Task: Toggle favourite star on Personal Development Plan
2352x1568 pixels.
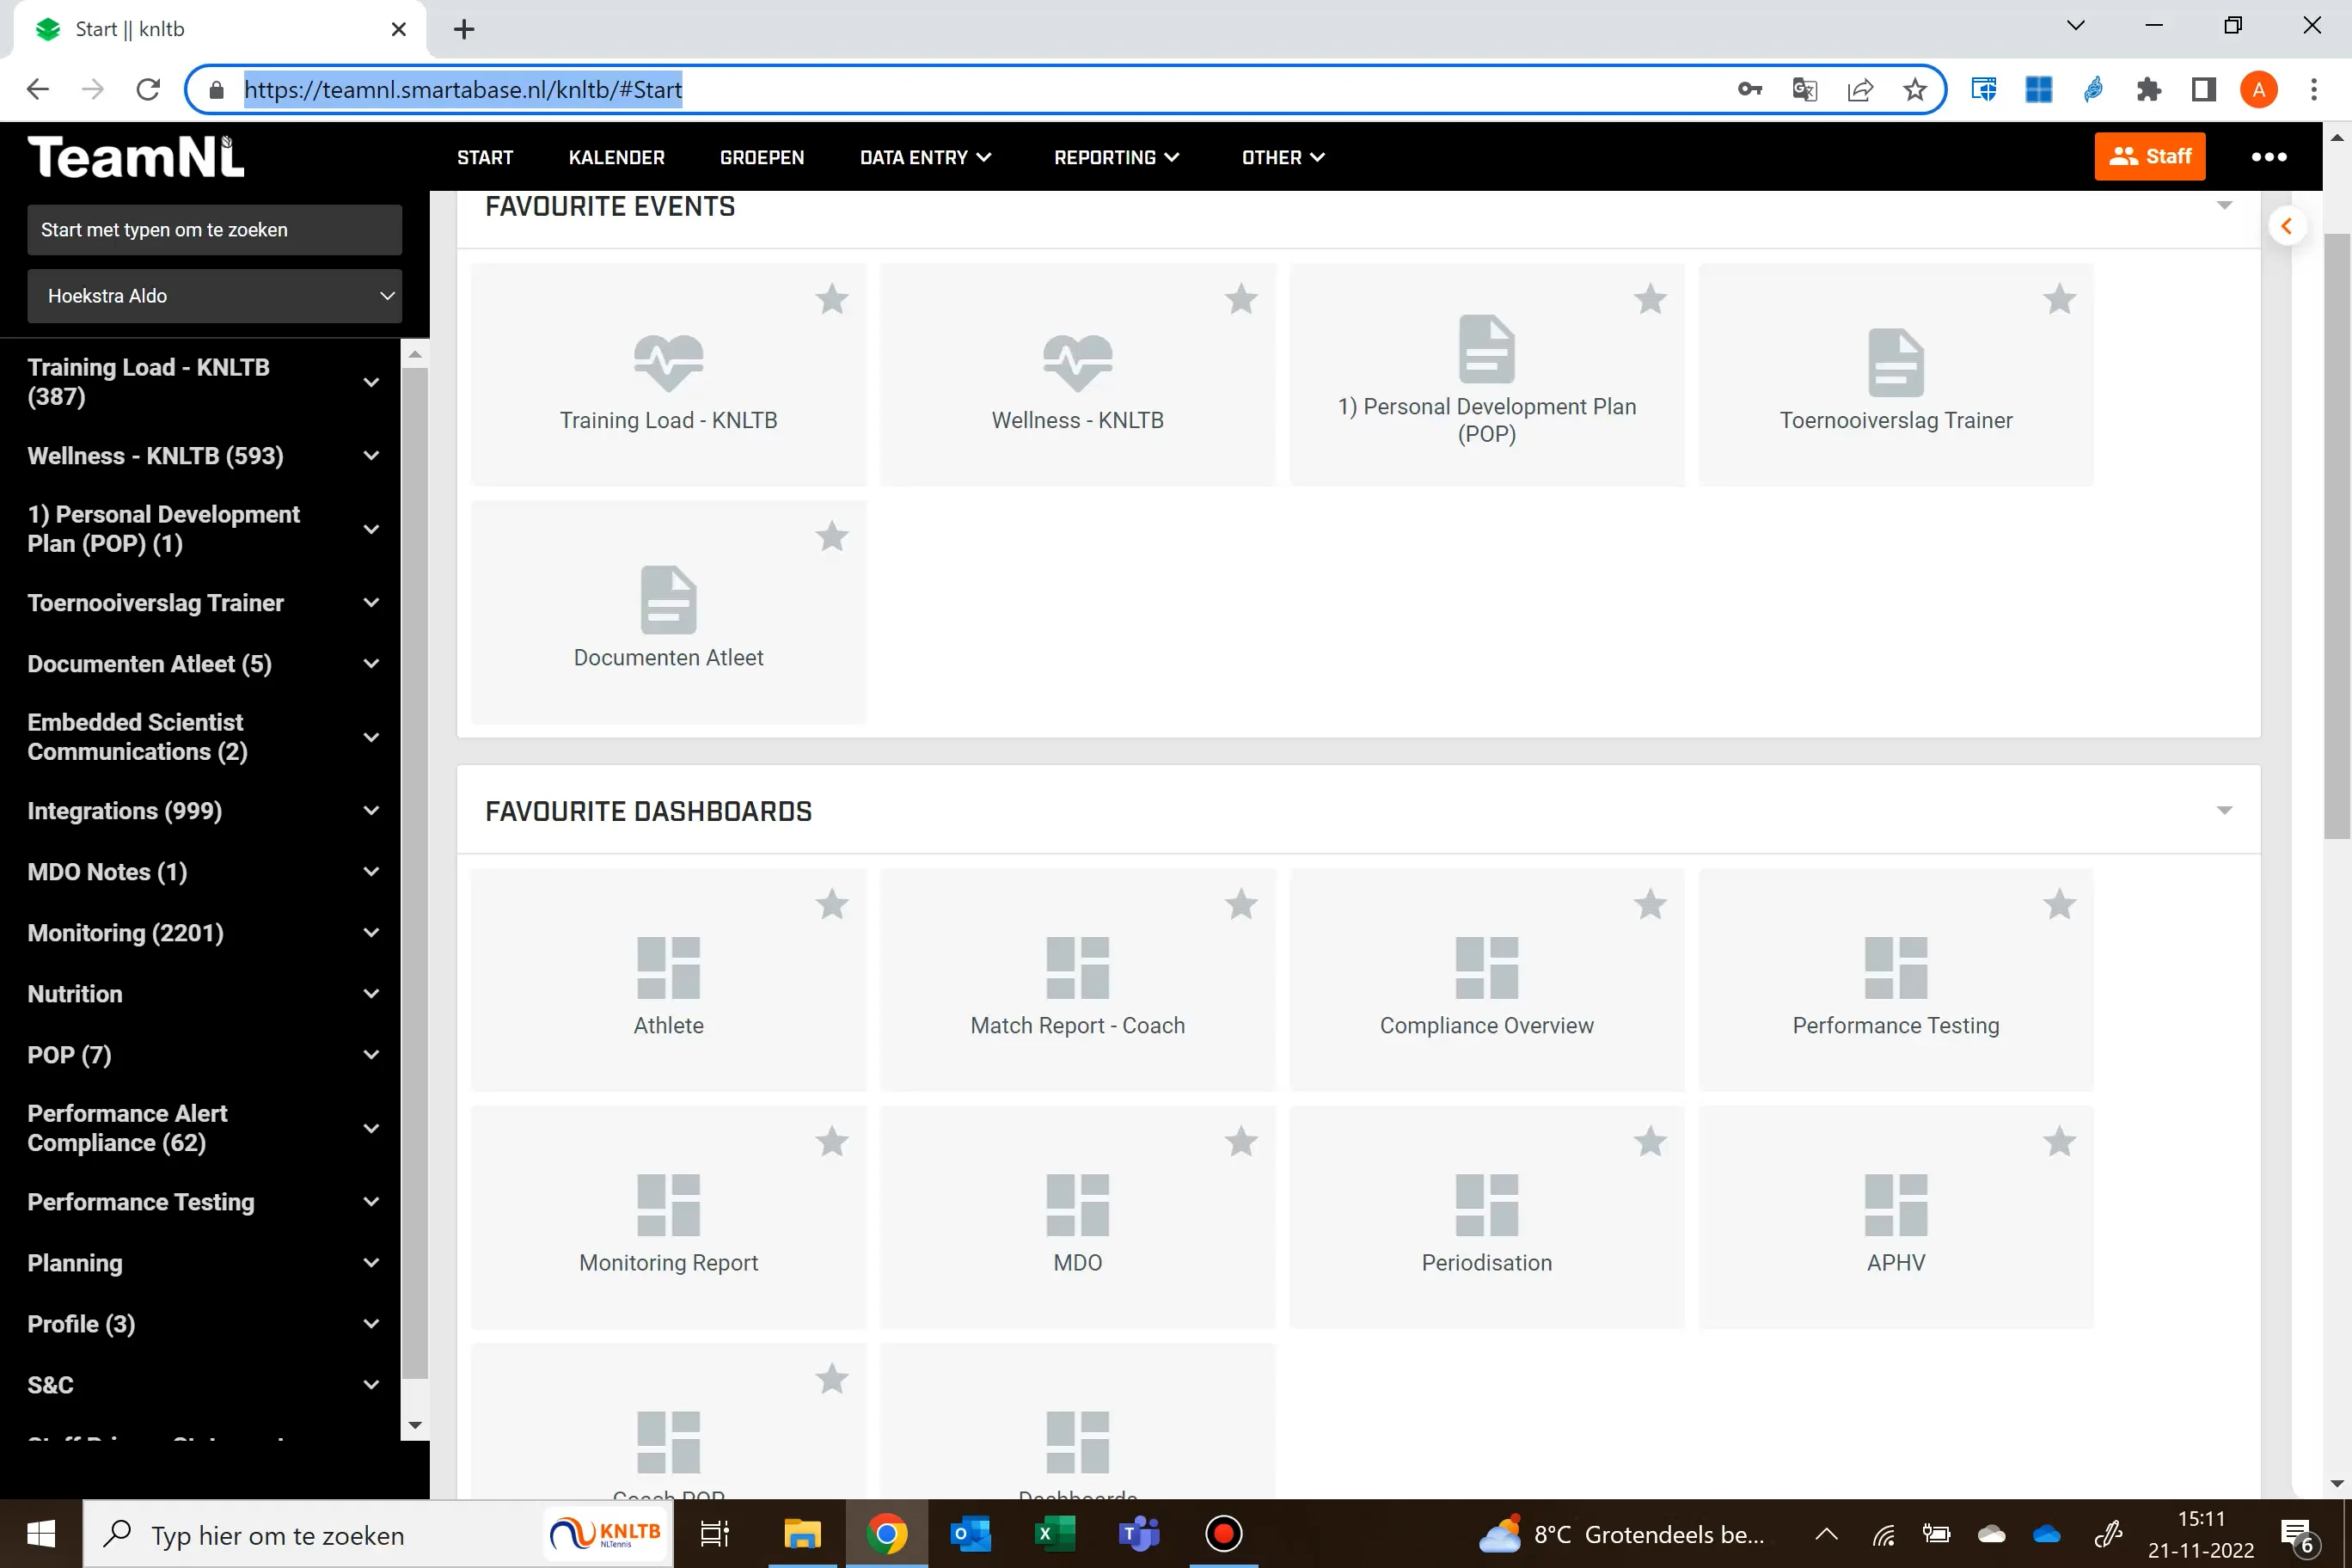Action: (x=1650, y=299)
